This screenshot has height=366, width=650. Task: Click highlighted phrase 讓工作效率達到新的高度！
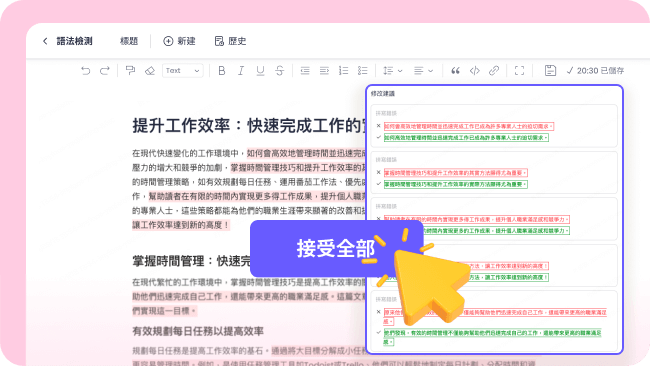[181, 225]
